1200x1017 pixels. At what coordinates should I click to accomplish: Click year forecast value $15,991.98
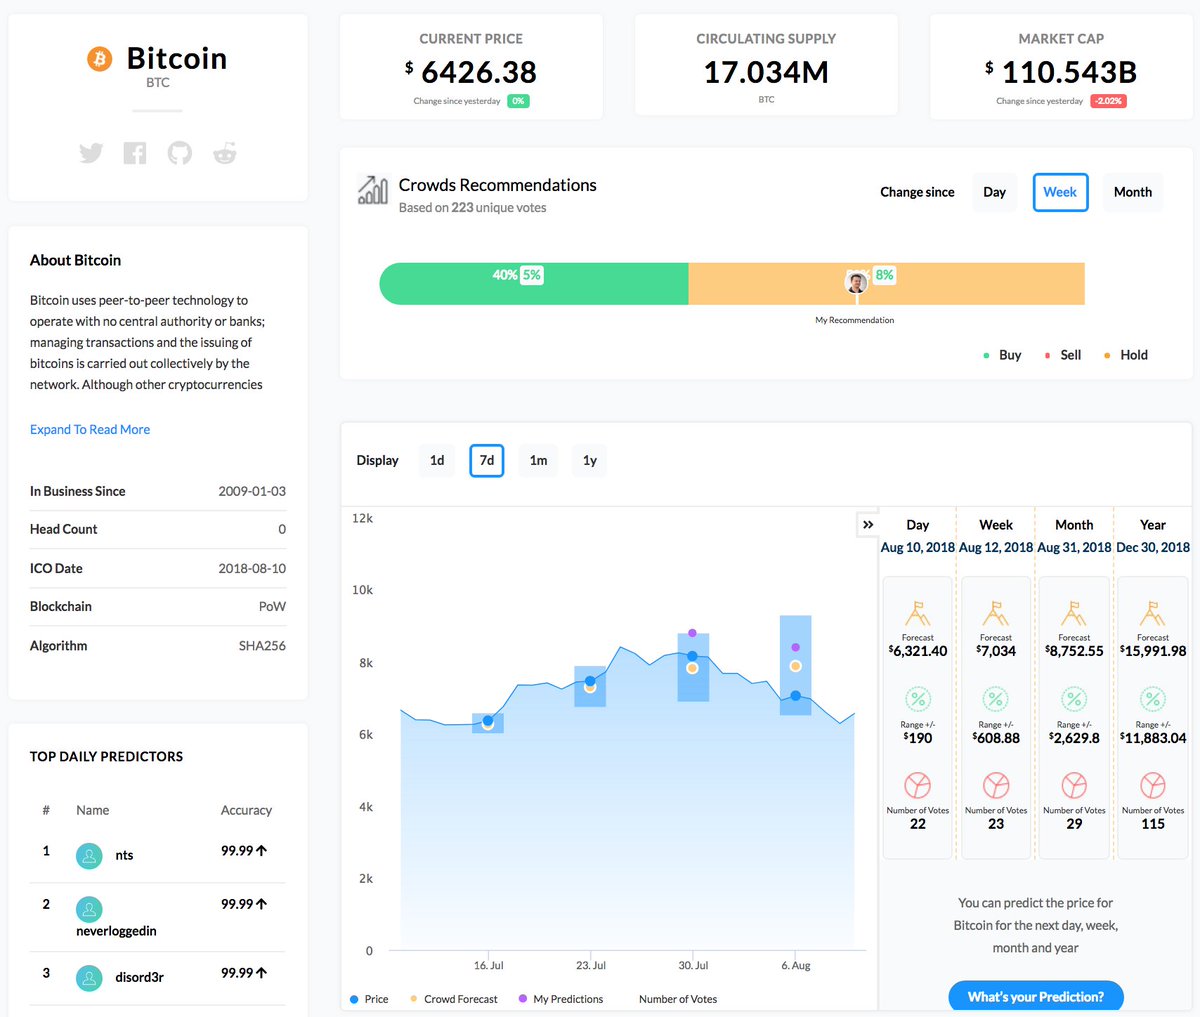pyautogui.click(x=1153, y=651)
